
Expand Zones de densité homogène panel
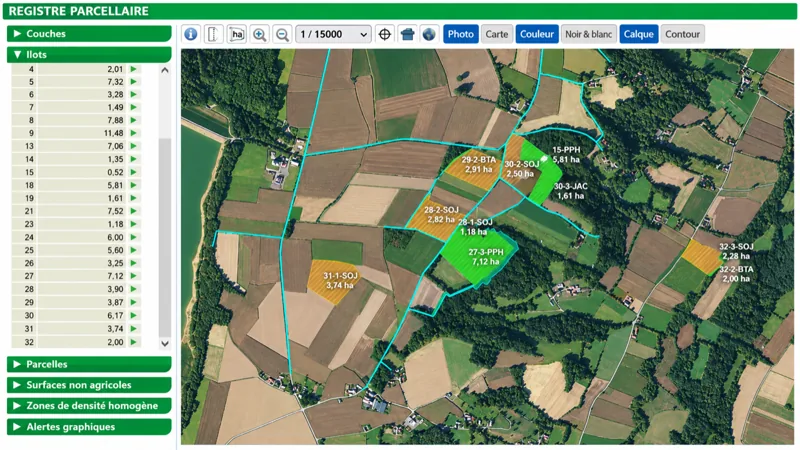89,406
